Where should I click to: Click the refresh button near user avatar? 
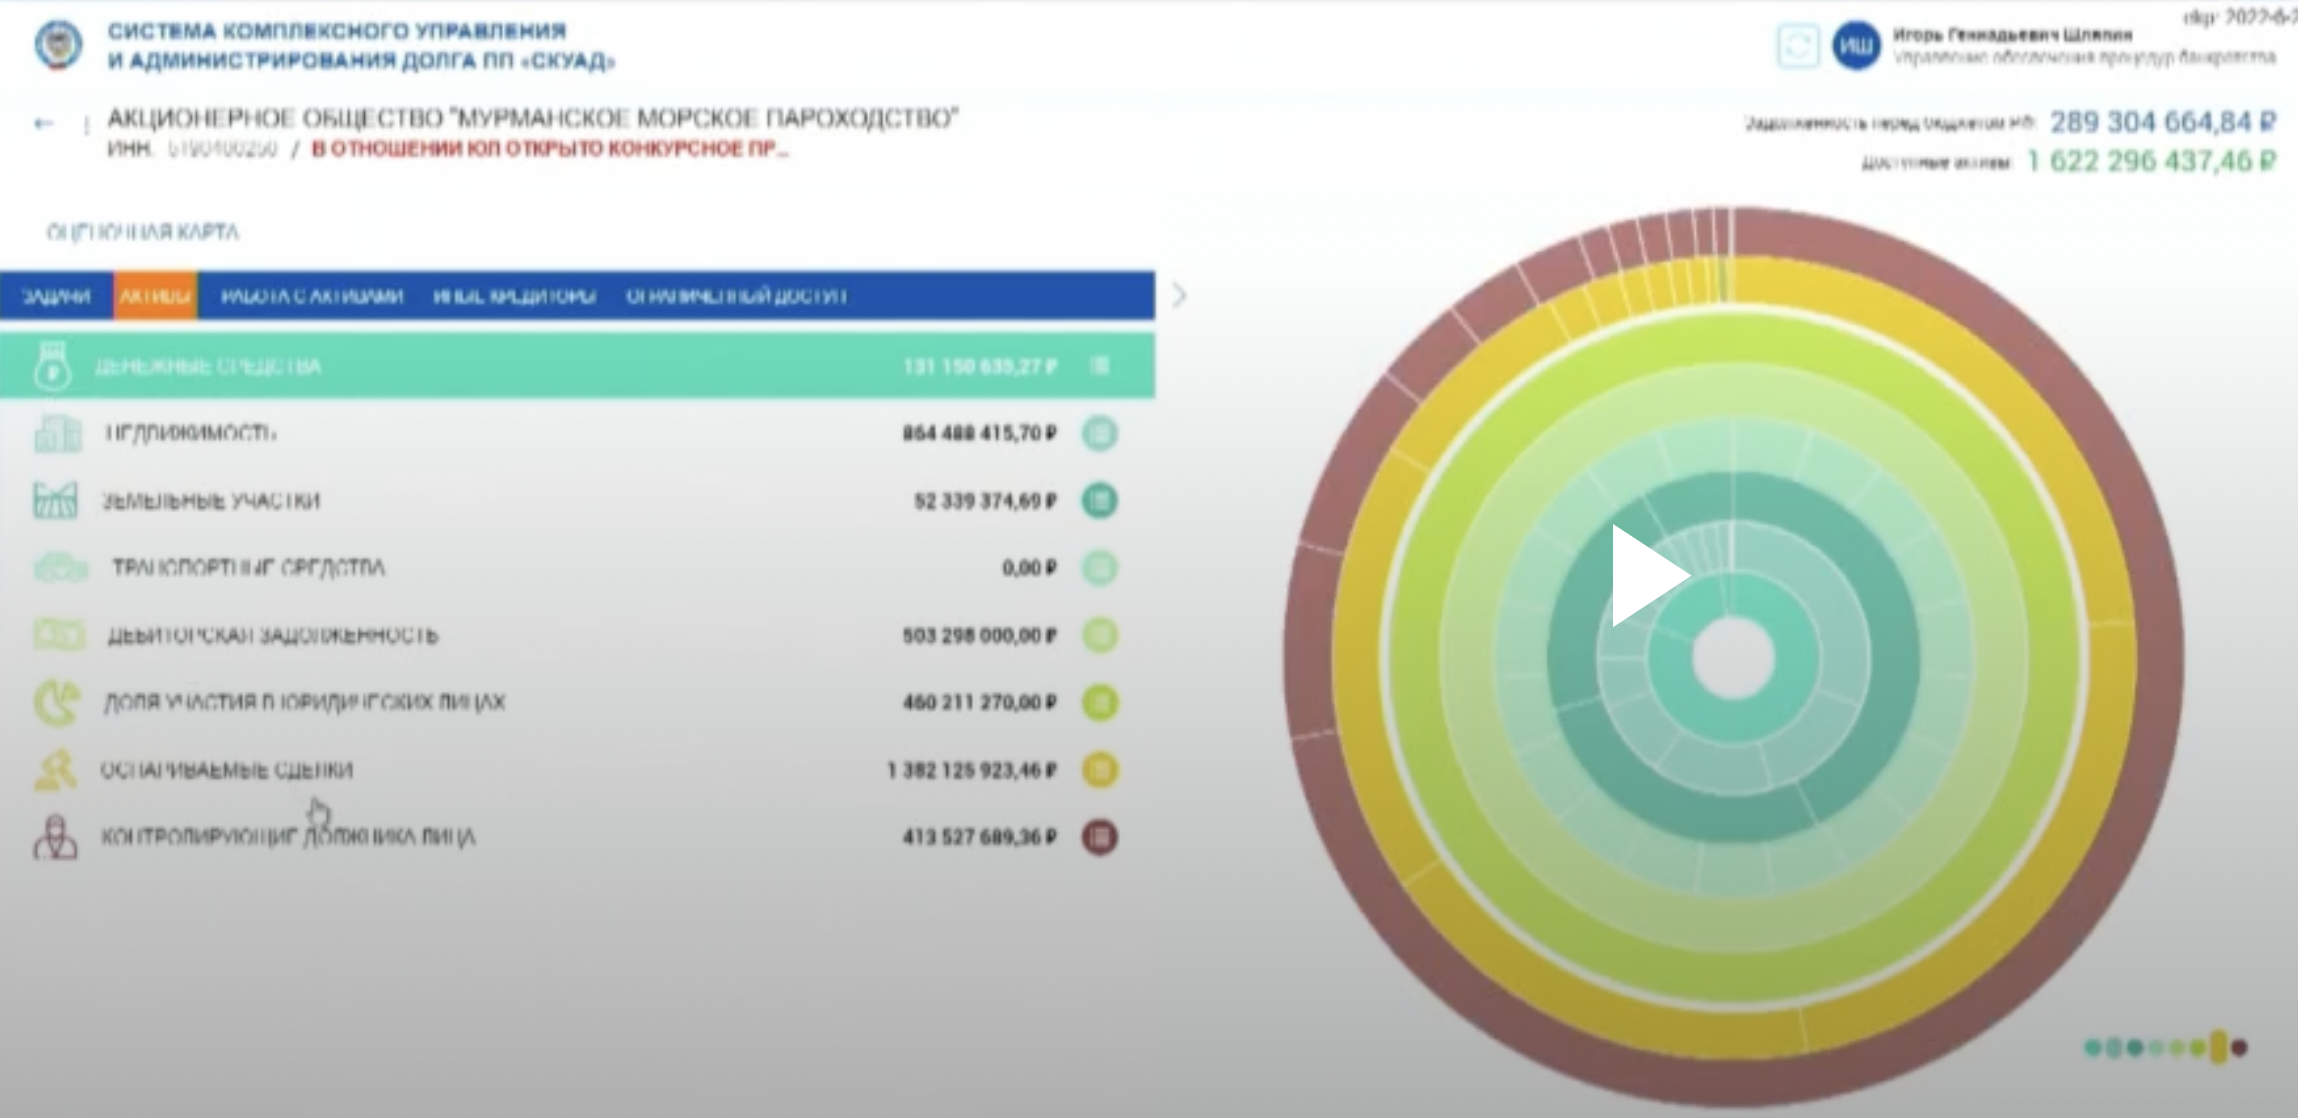[1797, 46]
